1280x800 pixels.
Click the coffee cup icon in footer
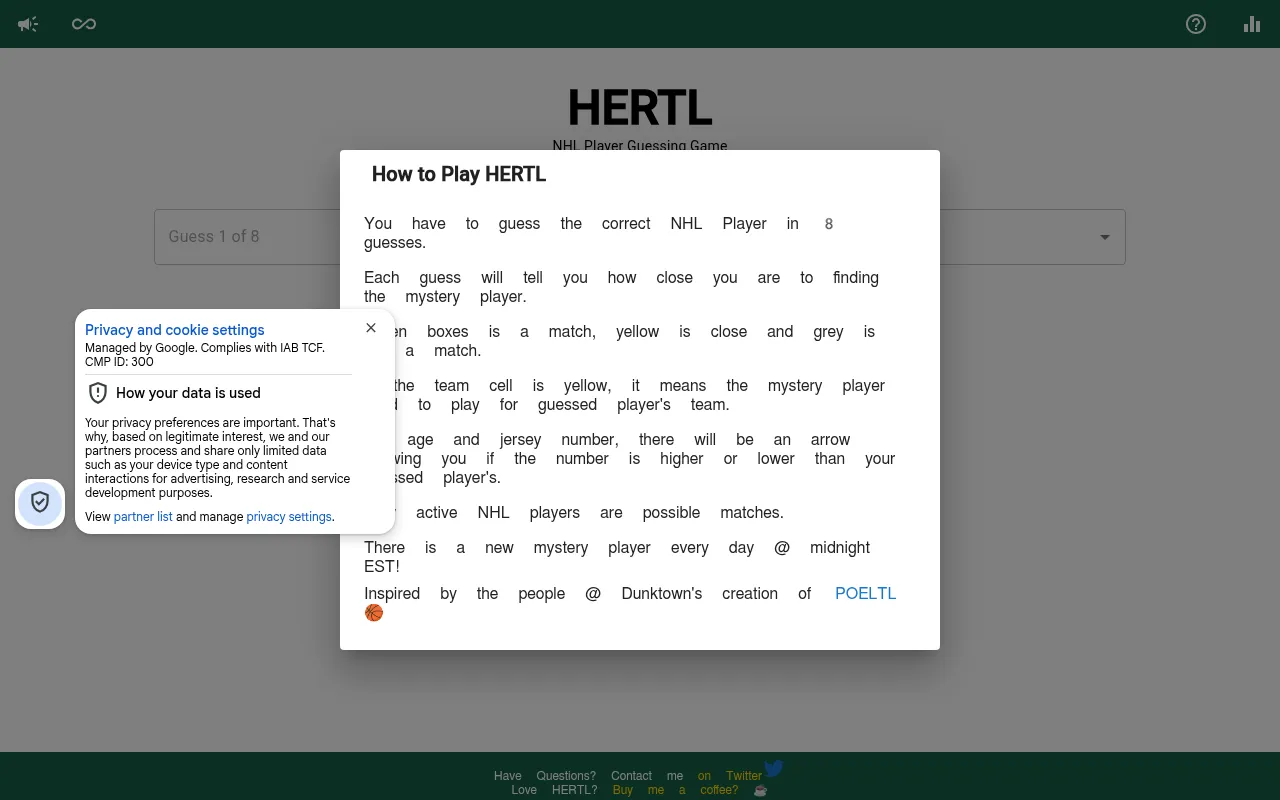pyautogui.click(x=760, y=790)
